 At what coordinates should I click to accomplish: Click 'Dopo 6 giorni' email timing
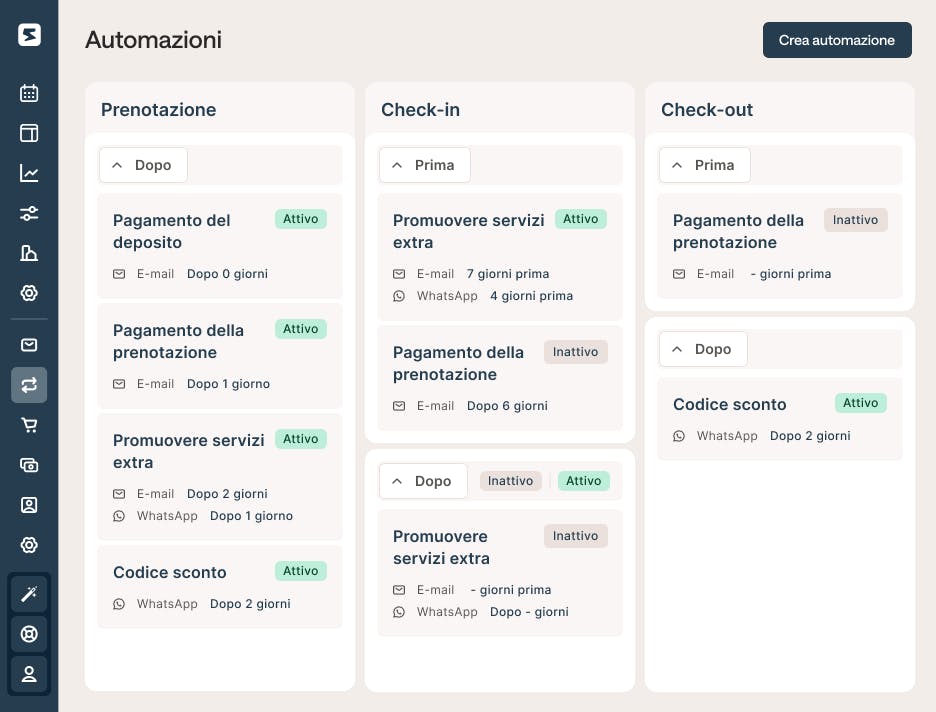507,406
